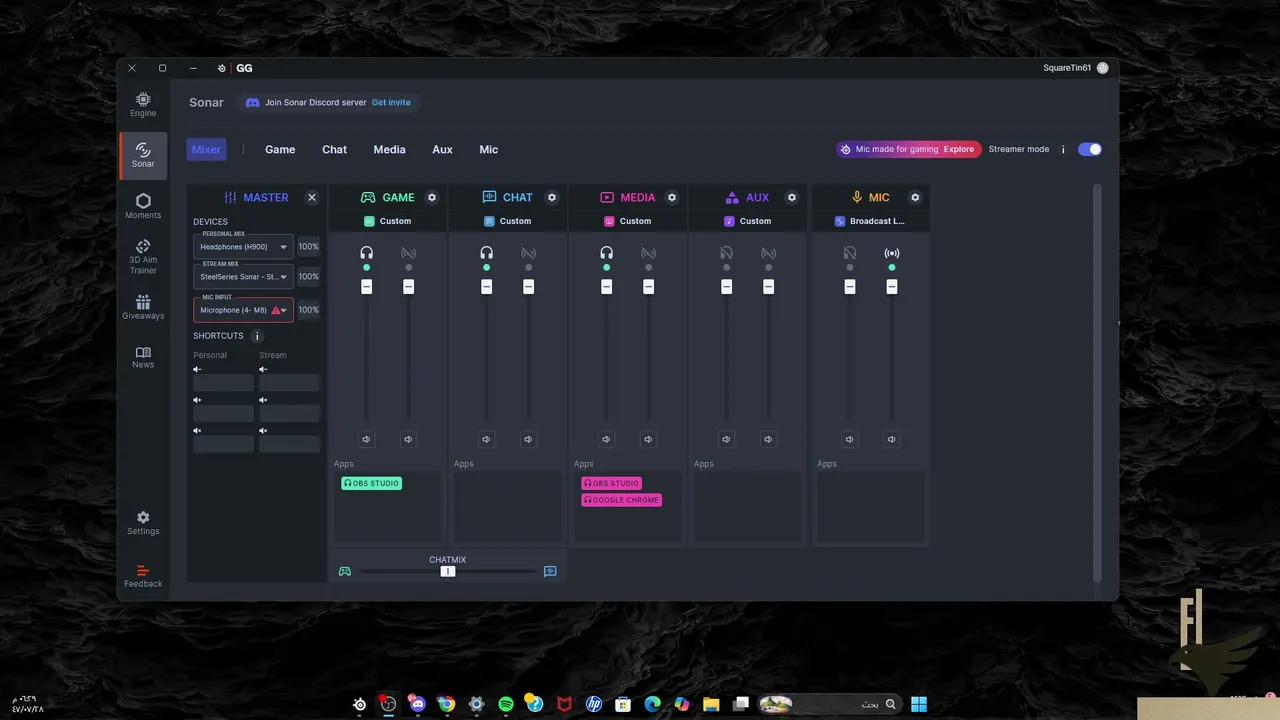Mute GAME channel personal mix speaker button
Viewport: 1280px width, 720px height.
[366, 439]
